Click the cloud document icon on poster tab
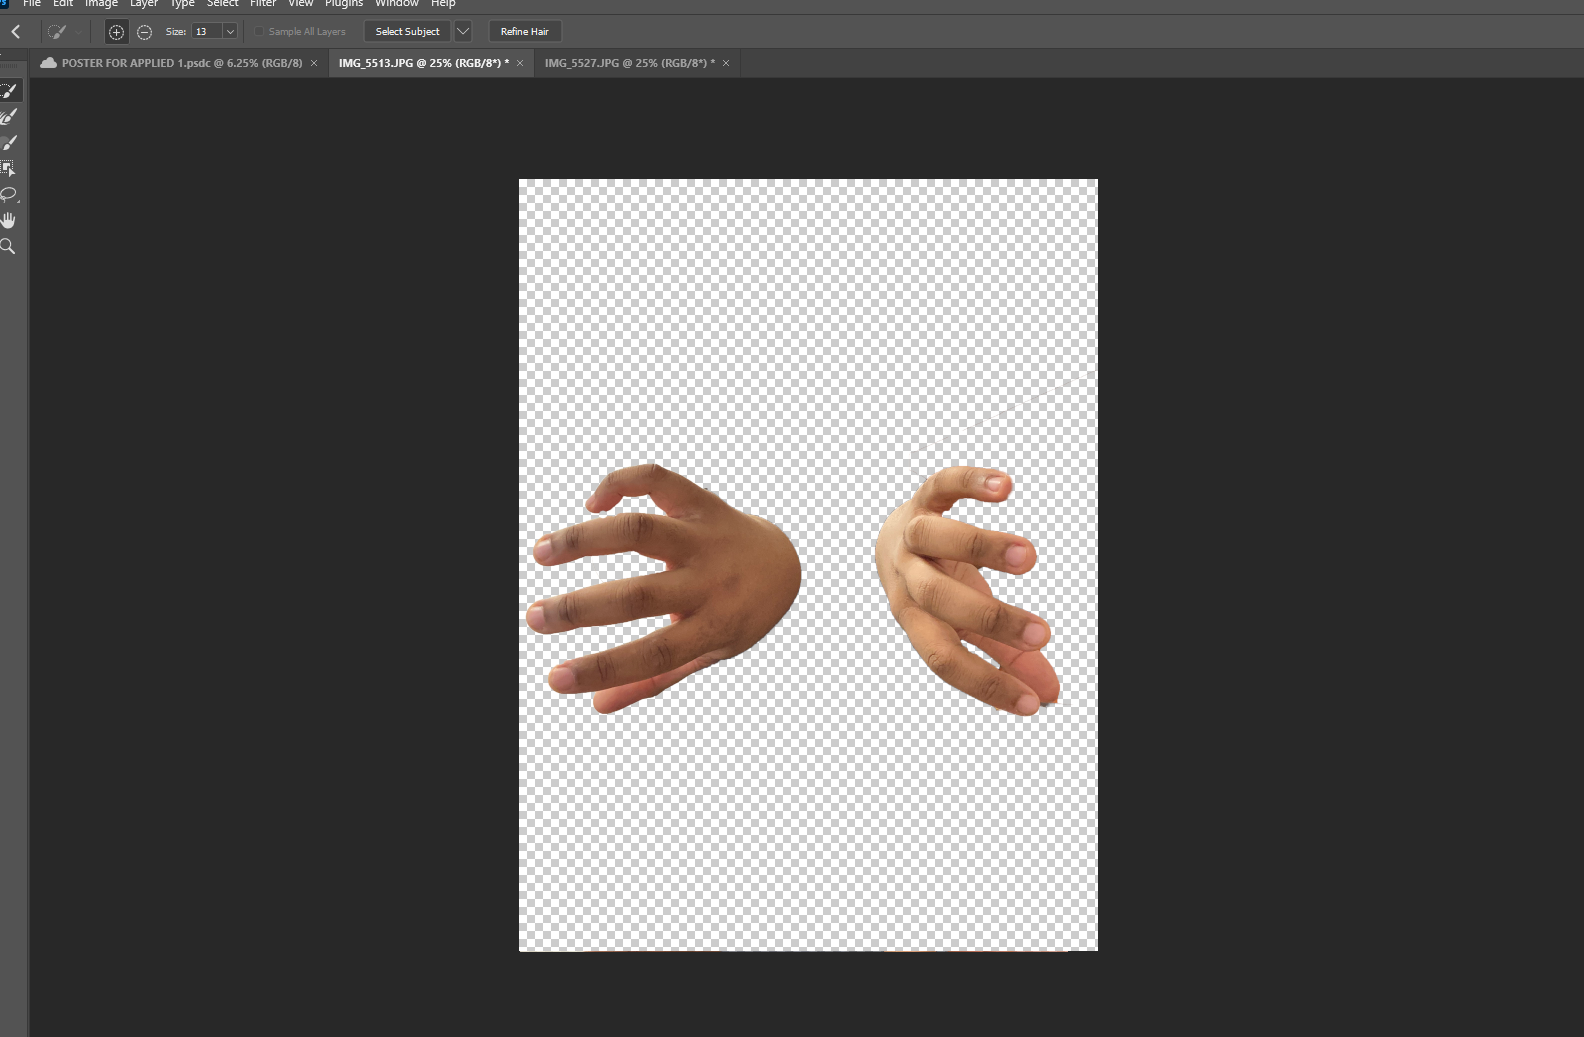Viewport: 1584px width, 1037px height. [48, 63]
